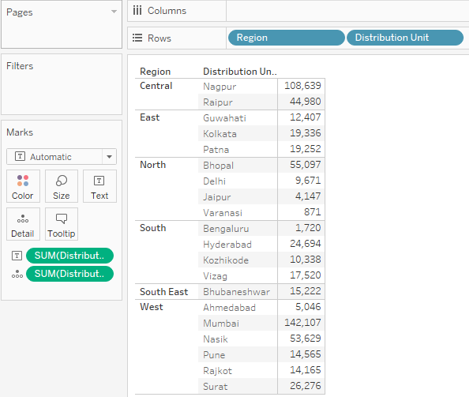Select the Hyderabad row label
The width and height of the screenshot is (469, 397).
pyautogui.click(x=227, y=245)
